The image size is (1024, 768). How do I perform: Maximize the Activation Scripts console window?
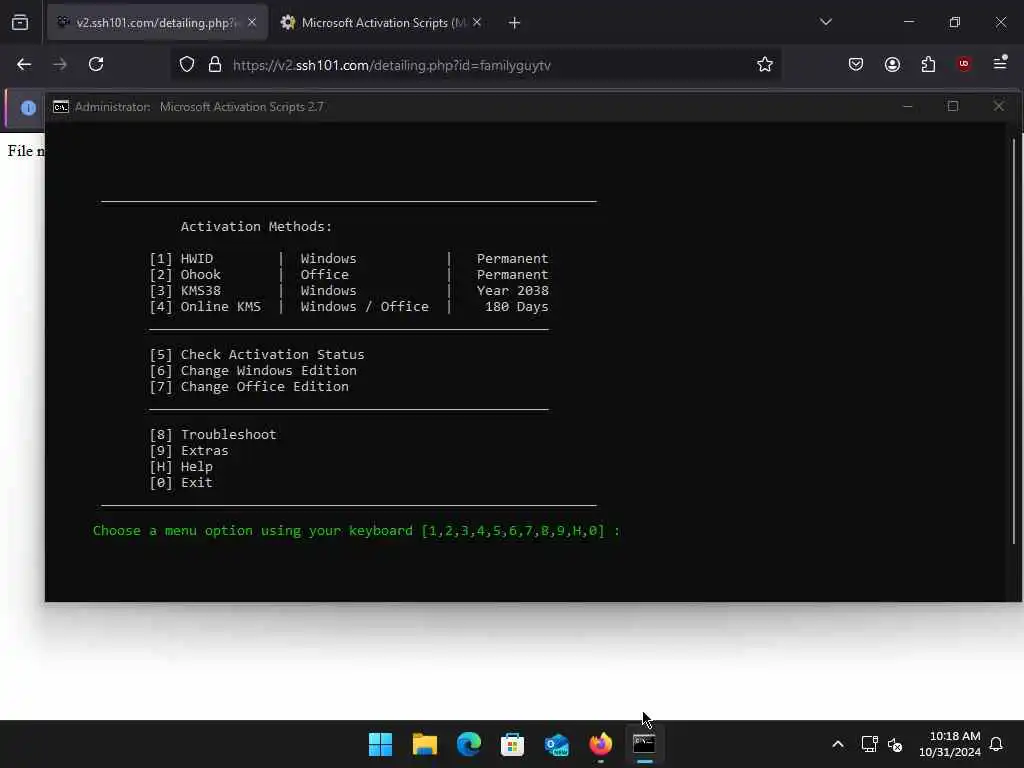(x=953, y=106)
